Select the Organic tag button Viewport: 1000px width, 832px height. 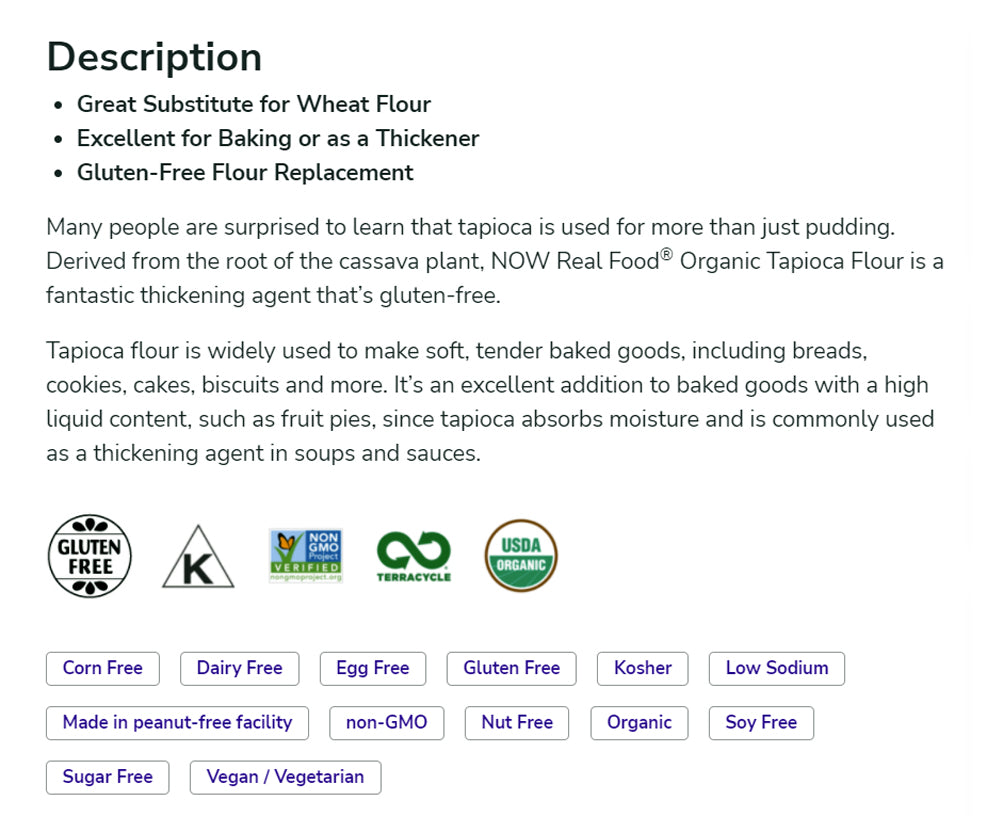point(640,722)
